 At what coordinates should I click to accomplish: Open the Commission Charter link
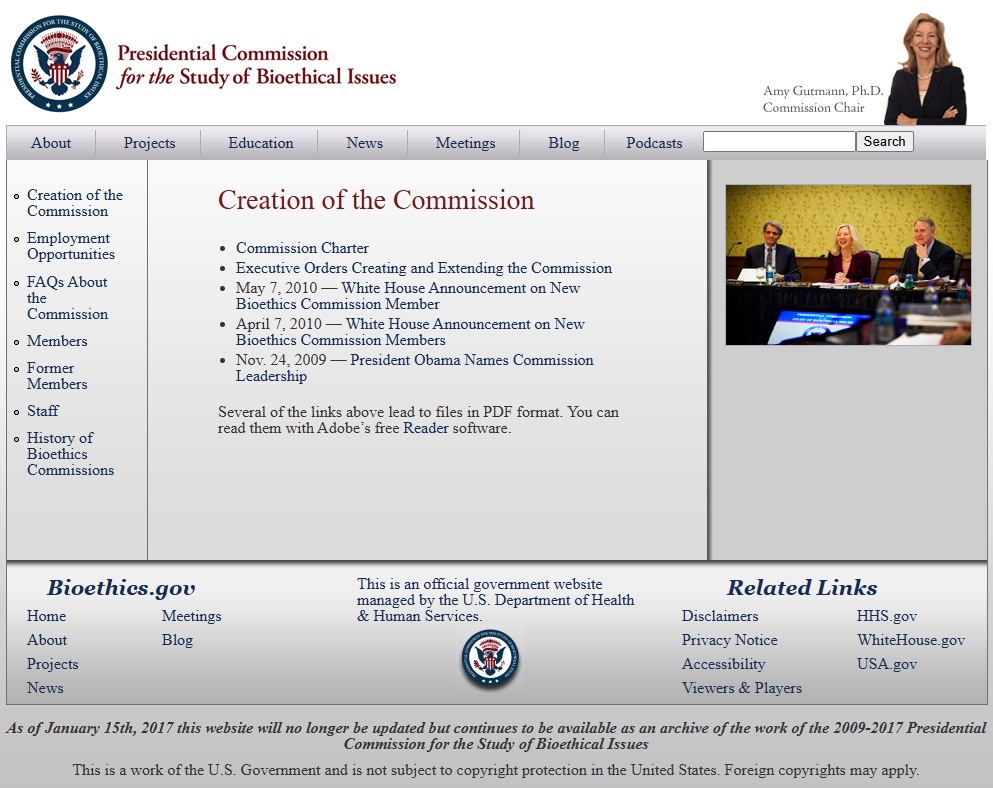pos(302,248)
